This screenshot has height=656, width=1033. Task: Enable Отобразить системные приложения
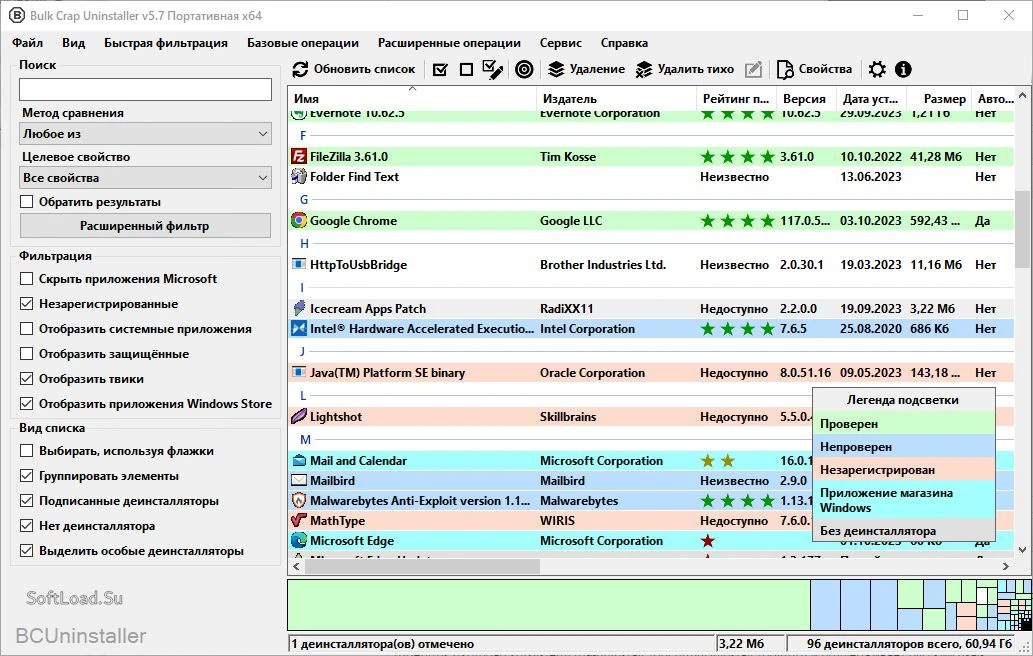coord(26,329)
